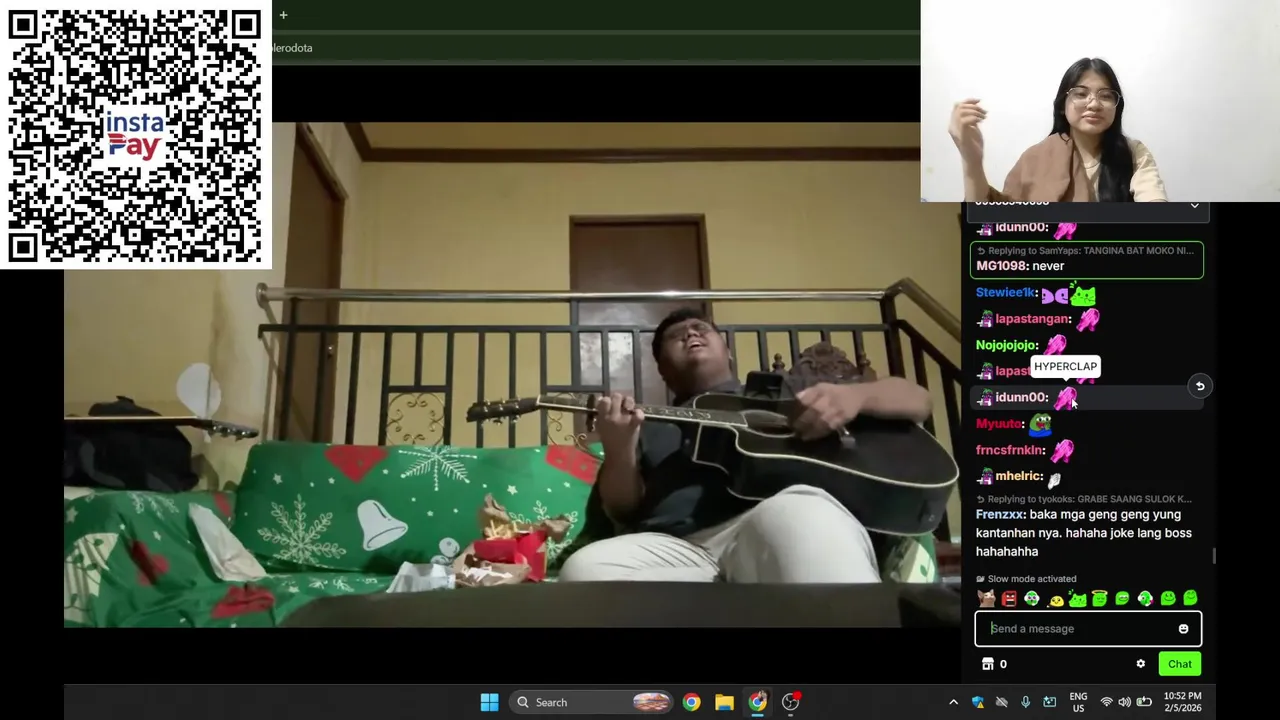Click the HYPERCLAP emote in idunn00's message

tap(1065, 398)
